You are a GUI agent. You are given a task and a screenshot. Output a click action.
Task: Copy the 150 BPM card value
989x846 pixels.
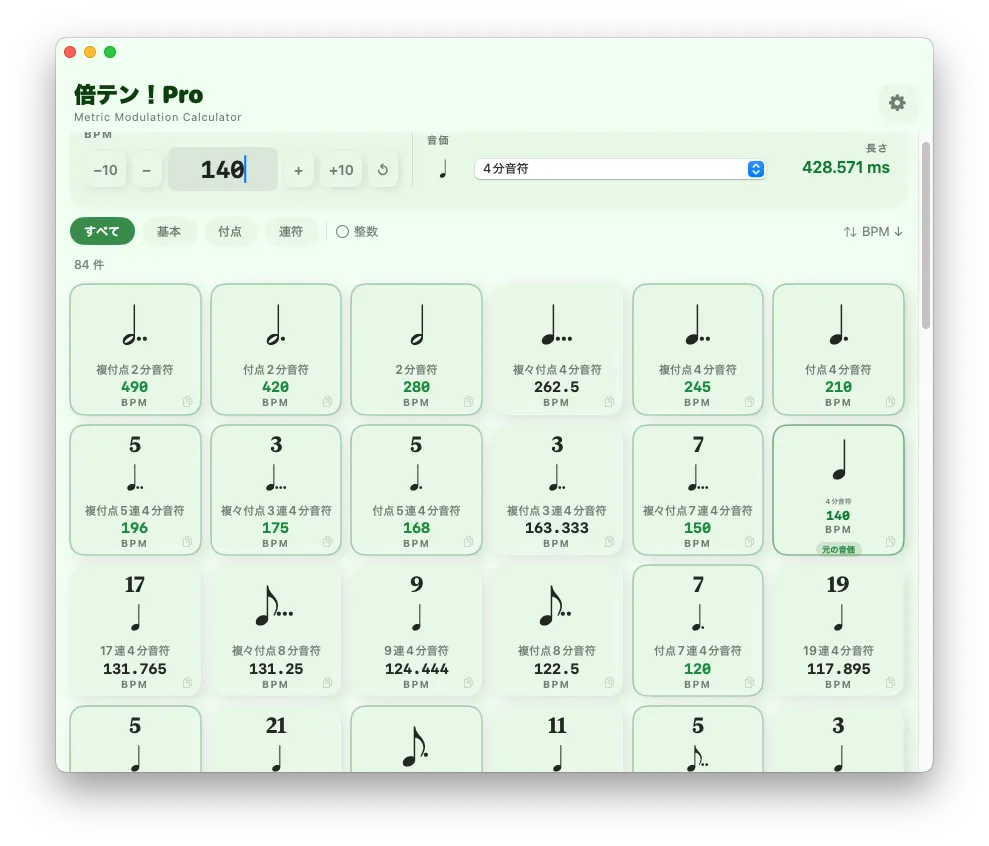coord(749,542)
